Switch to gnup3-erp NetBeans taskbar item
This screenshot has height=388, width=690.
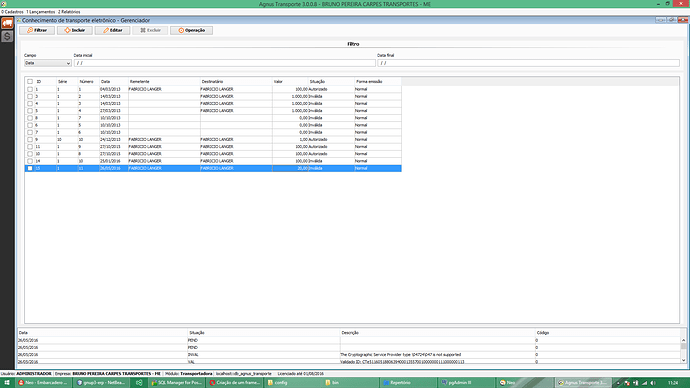[101, 383]
